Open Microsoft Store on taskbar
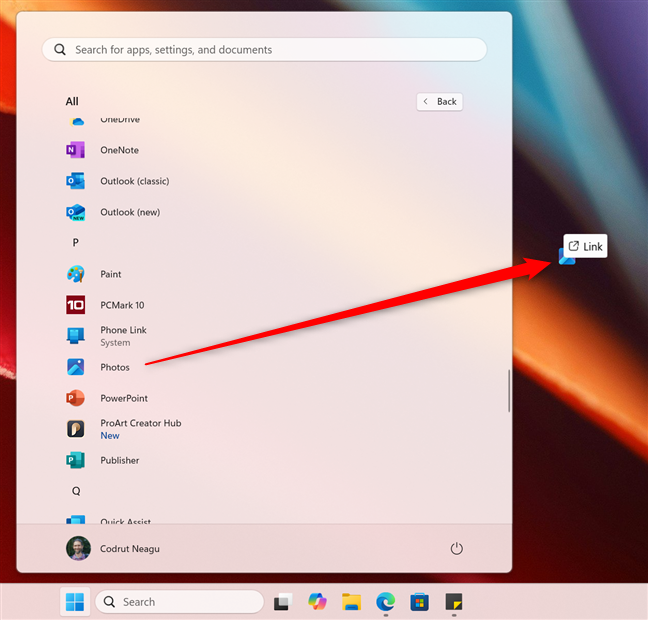 coord(419,602)
